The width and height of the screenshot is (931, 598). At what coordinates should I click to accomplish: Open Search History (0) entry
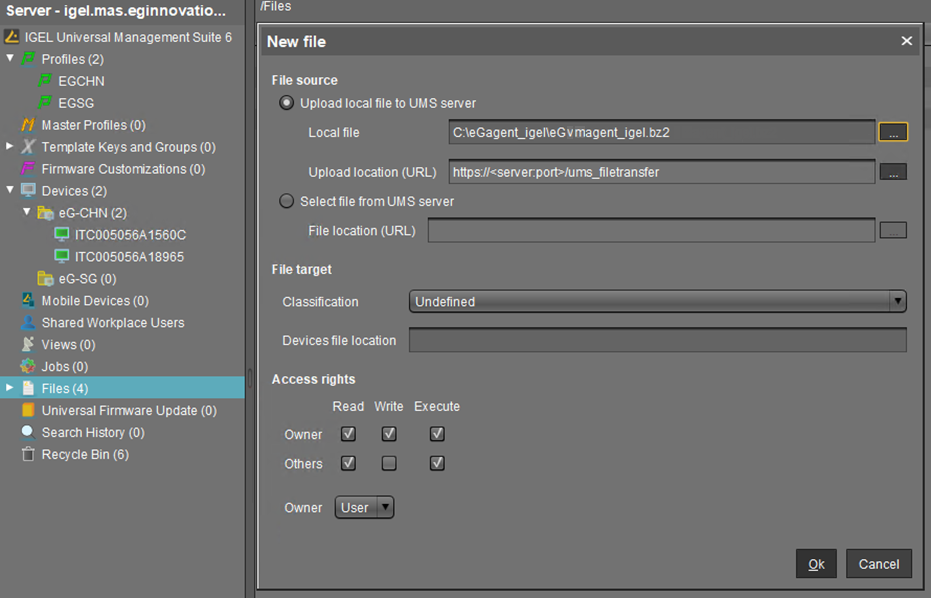coord(93,433)
